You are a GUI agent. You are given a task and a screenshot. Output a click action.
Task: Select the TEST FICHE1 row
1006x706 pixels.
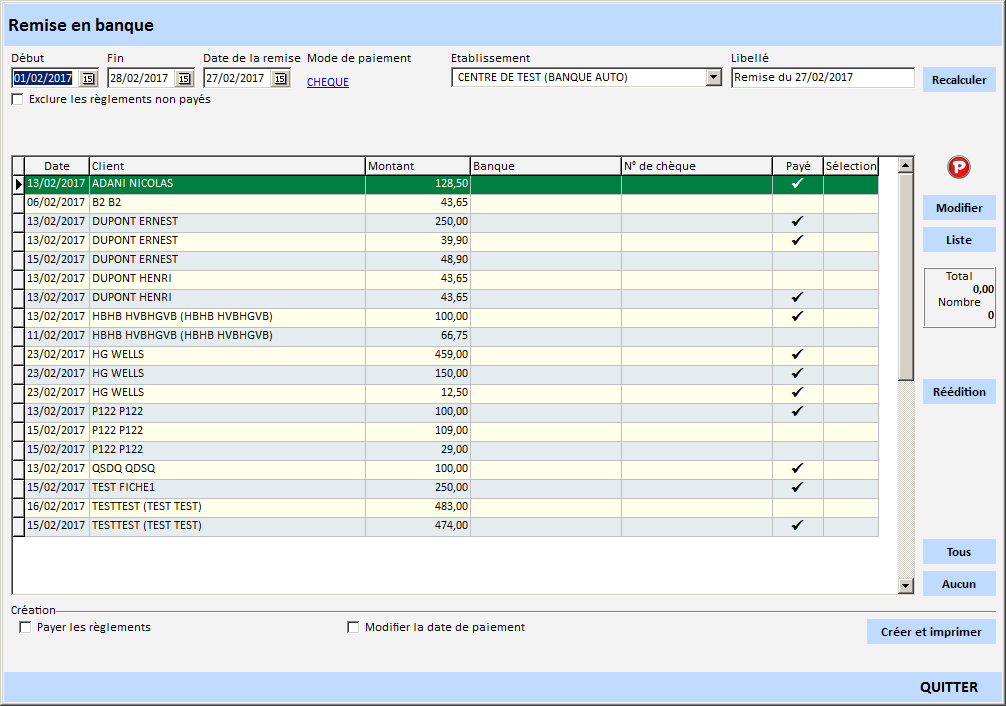[x=226, y=487]
